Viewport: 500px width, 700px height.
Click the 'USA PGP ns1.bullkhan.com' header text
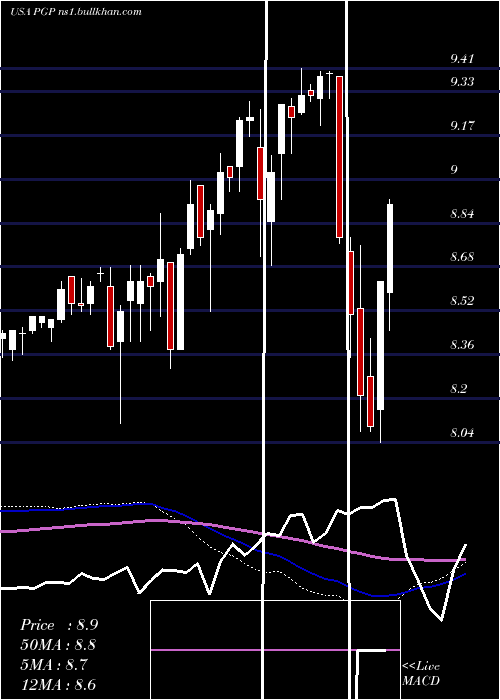76,12
